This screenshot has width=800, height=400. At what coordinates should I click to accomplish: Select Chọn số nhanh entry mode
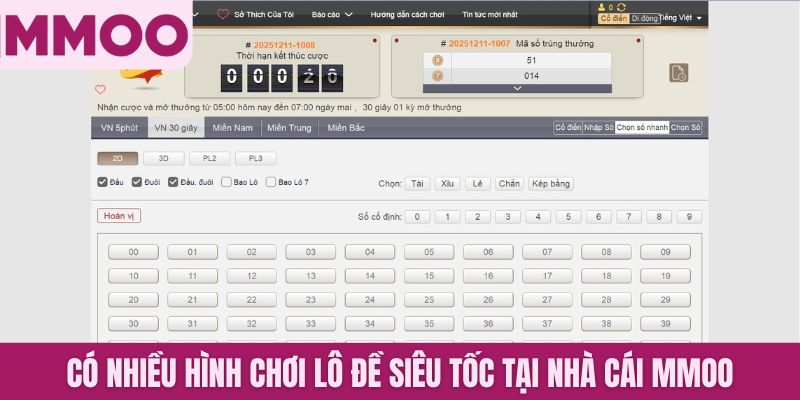point(642,128)
